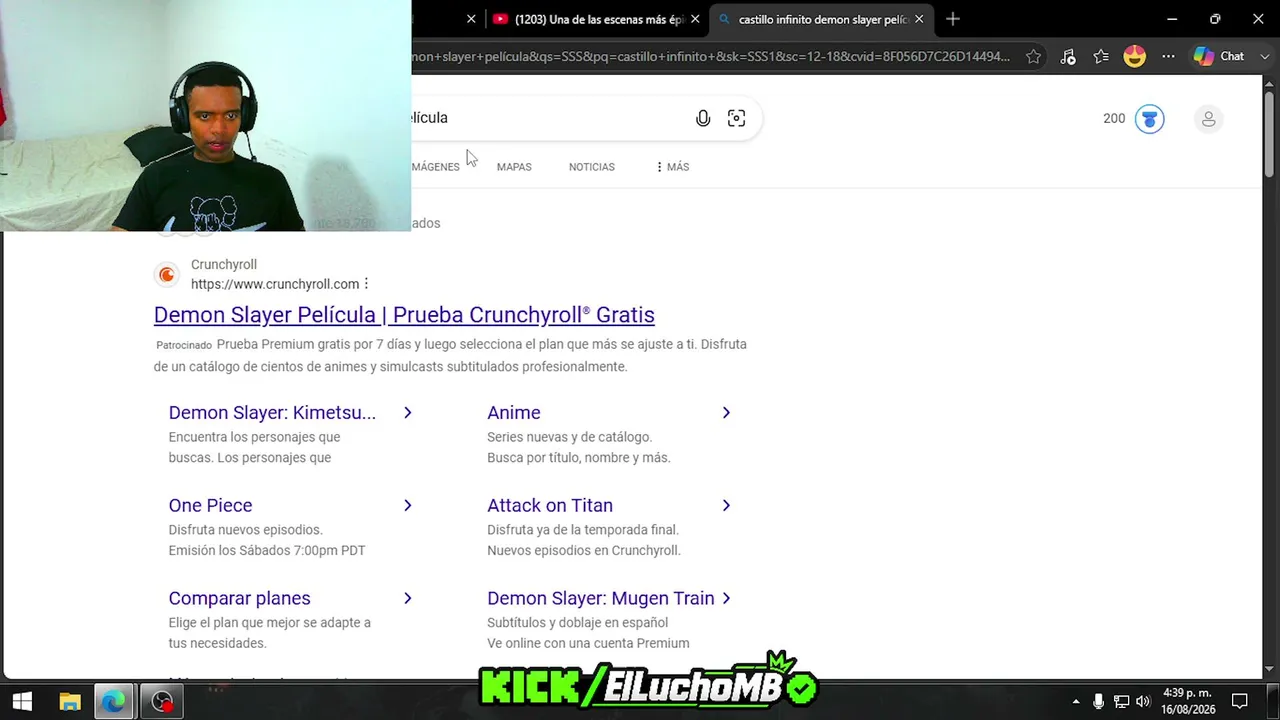Open visual search camera icon
Screen dimensions: 1280x720
736,118
